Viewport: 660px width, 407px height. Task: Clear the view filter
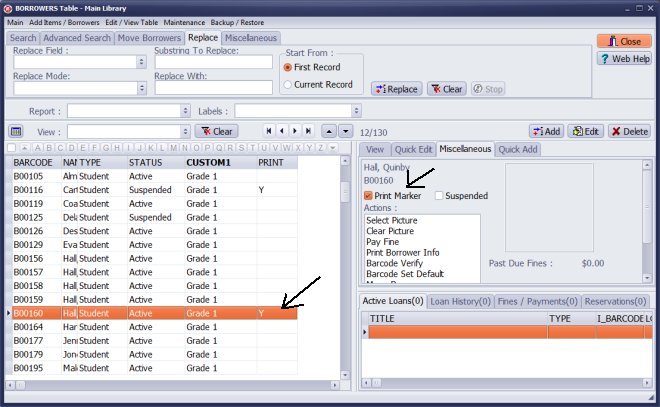tap(216, 131)
